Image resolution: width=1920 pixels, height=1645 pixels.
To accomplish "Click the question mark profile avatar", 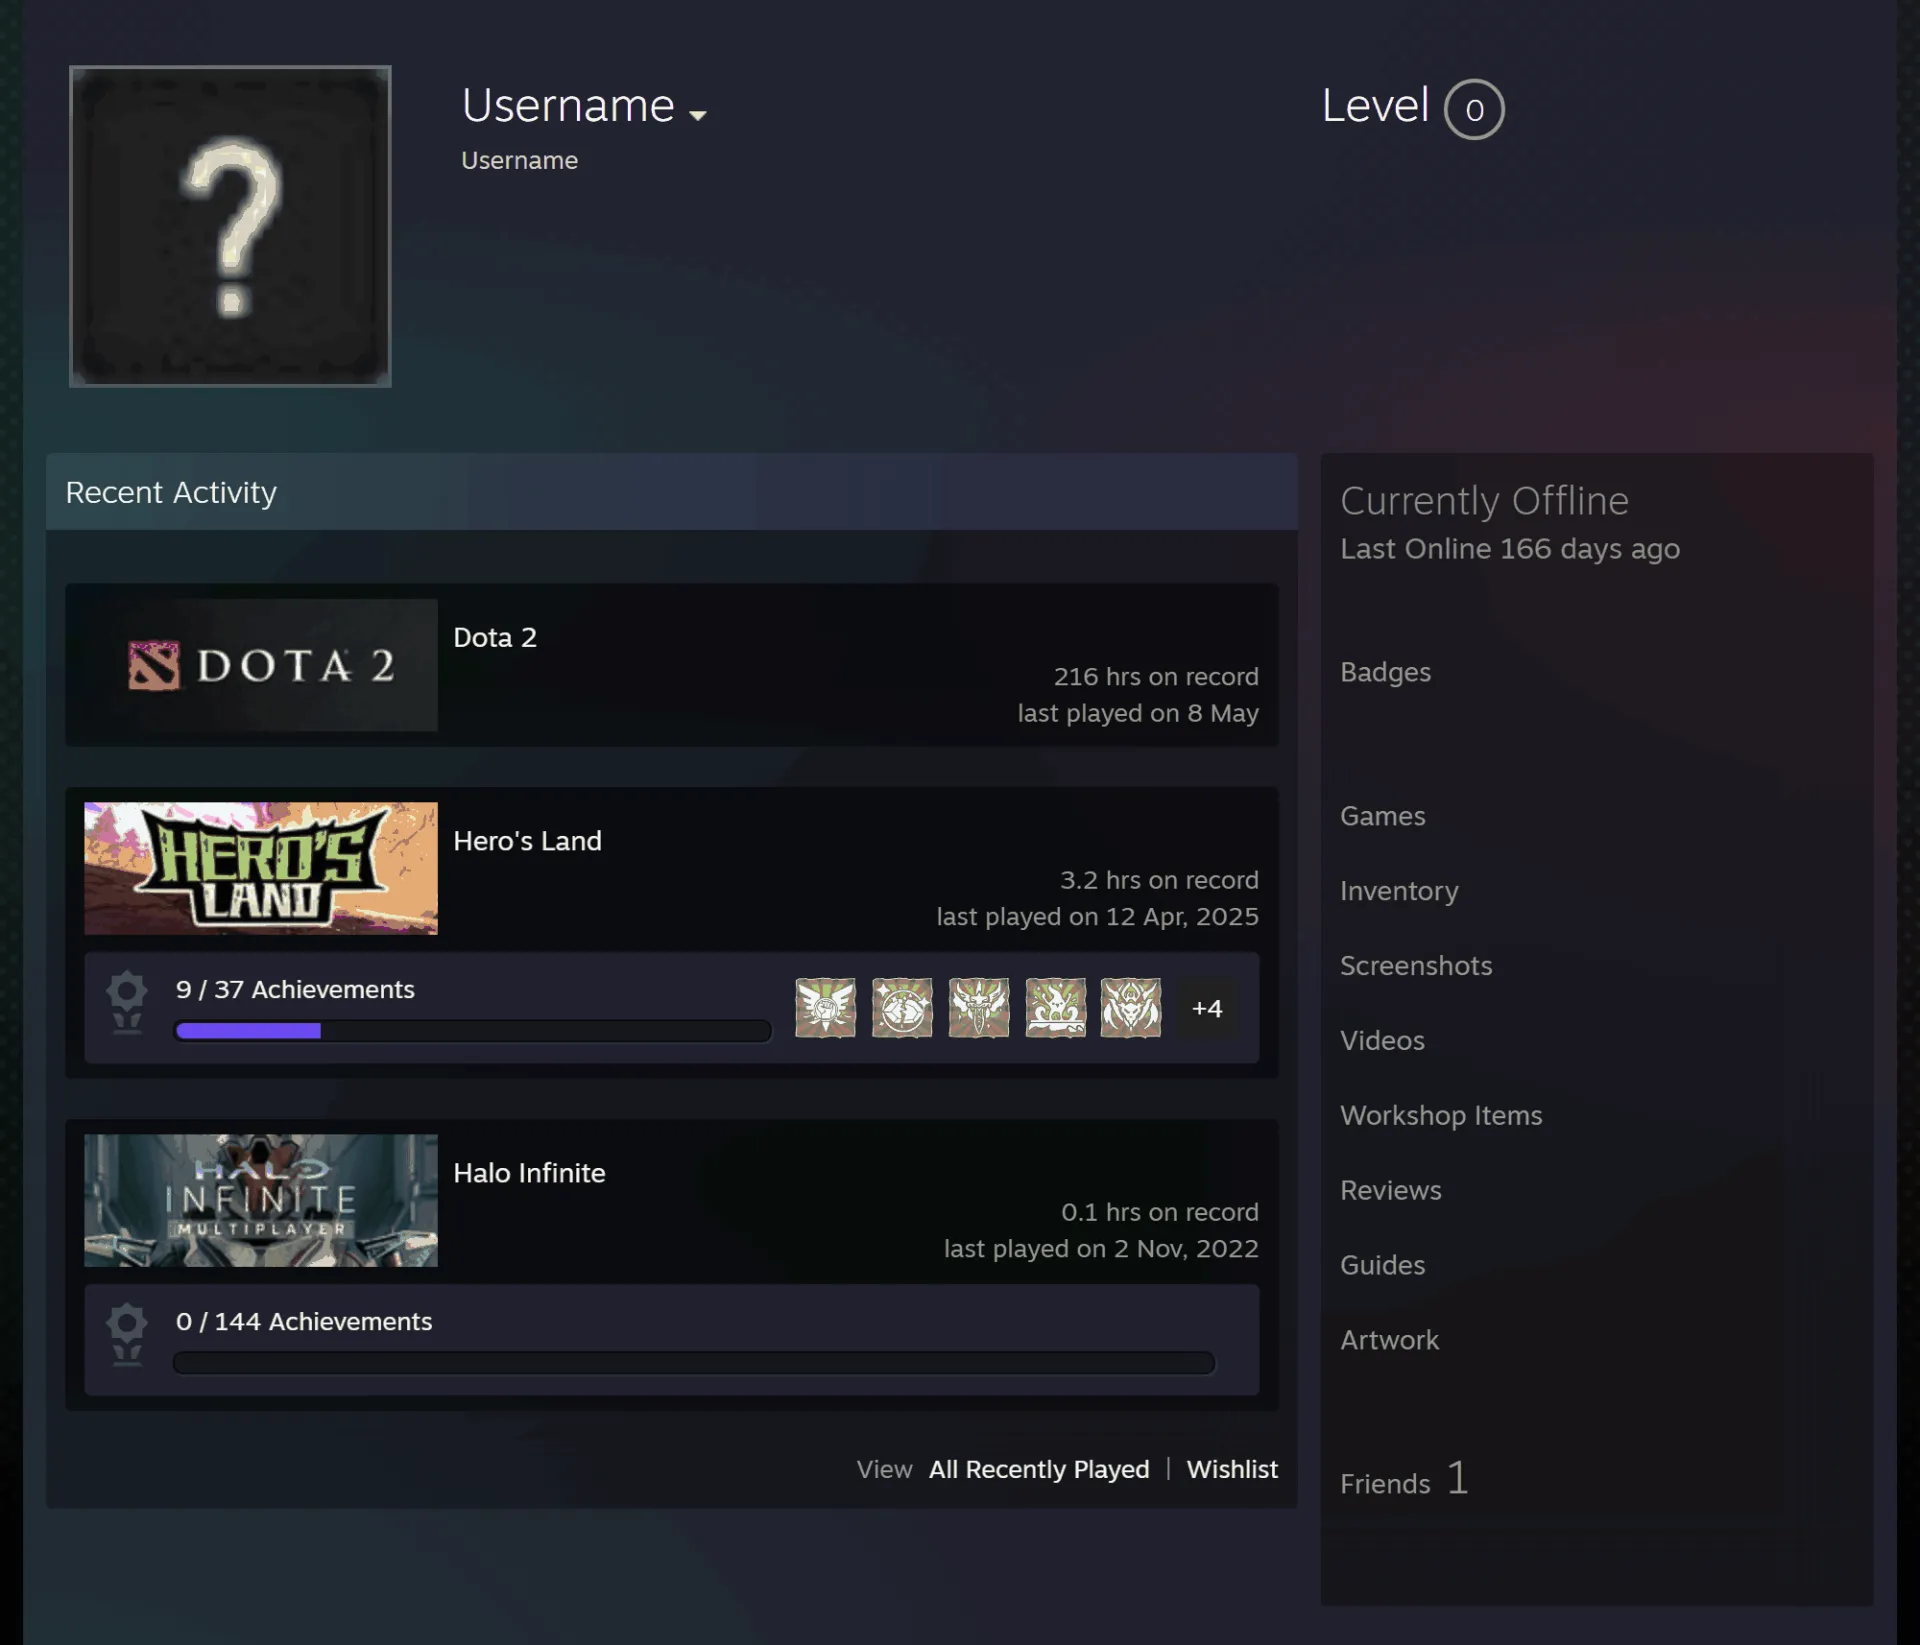I will tap(230, 226).
